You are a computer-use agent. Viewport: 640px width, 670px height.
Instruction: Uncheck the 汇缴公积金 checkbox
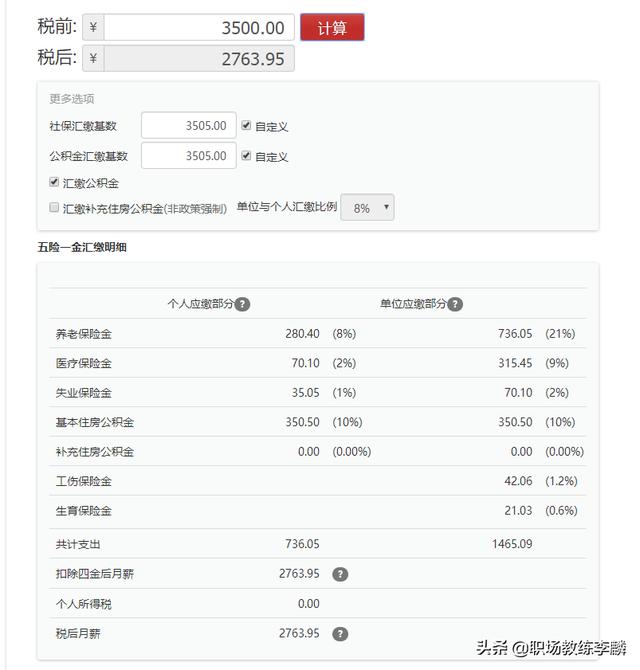(x=54, y=182)
